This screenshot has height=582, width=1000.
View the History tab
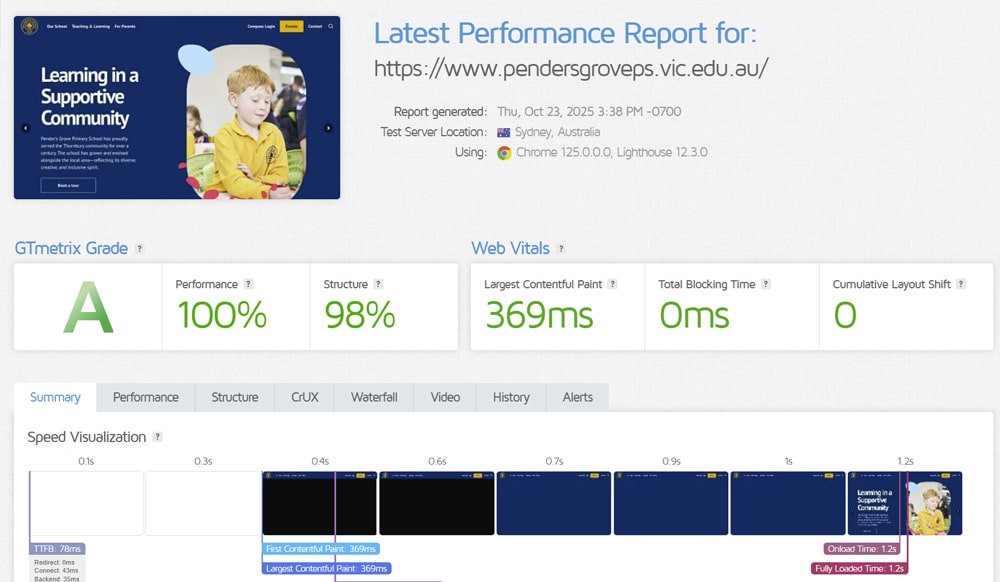[511, 397]
